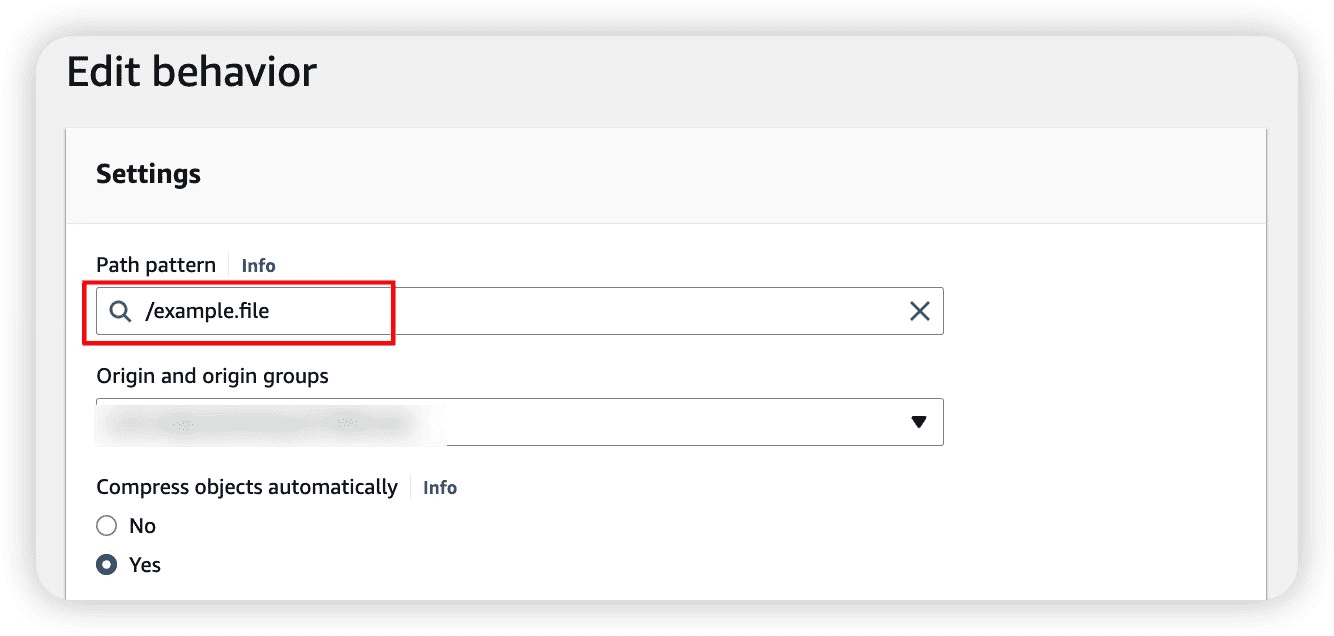Click the /example.file text in the field

point(207,311)
